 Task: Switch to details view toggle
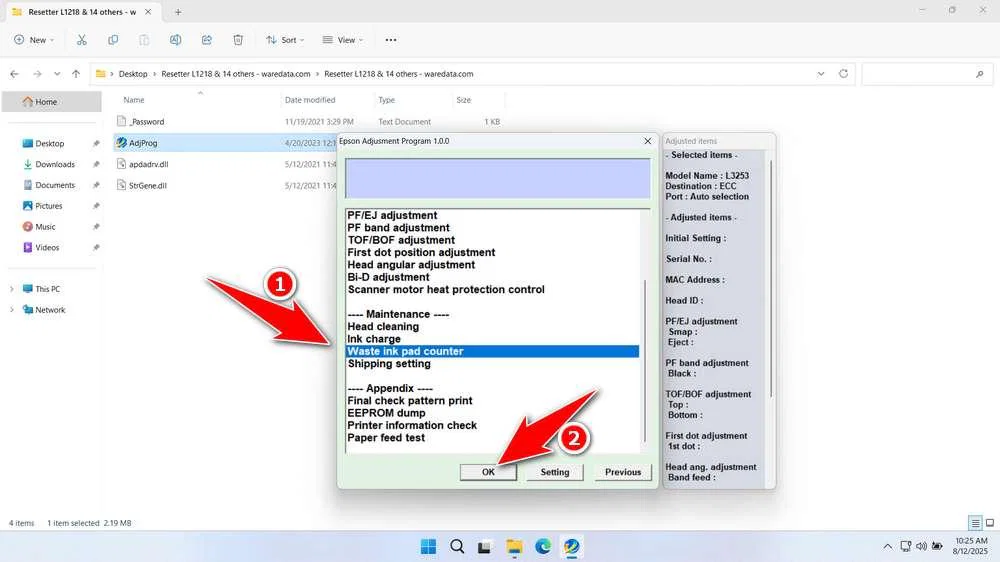[975, 523]
